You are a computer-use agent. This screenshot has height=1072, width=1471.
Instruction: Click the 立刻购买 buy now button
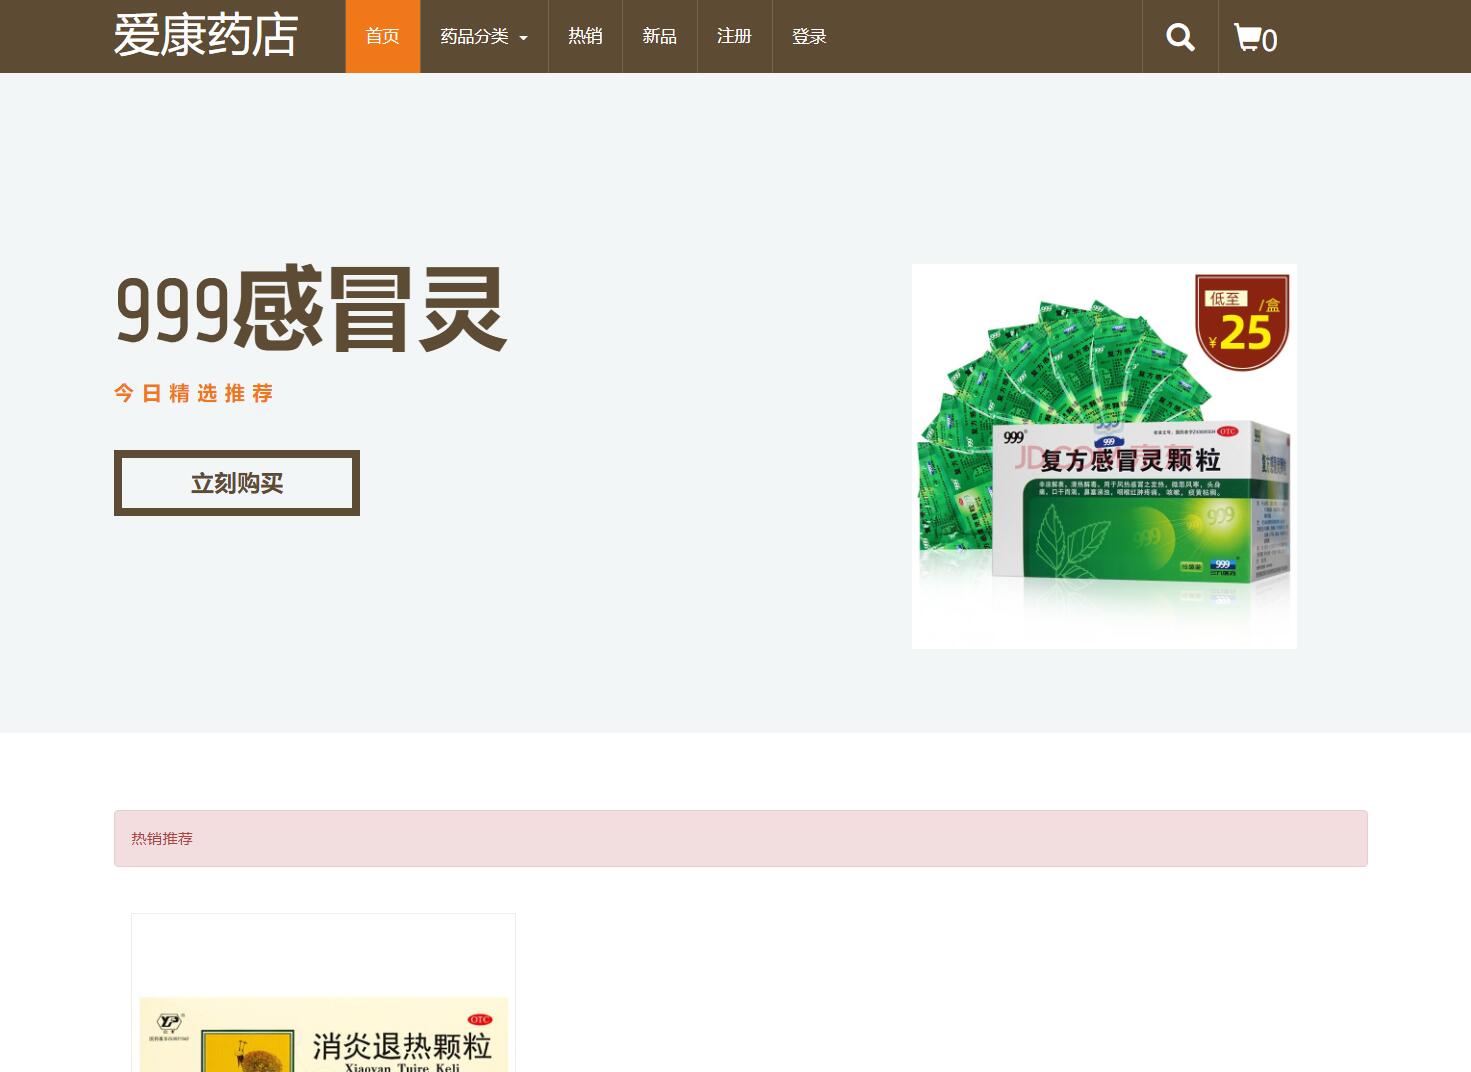click(236, 482)
